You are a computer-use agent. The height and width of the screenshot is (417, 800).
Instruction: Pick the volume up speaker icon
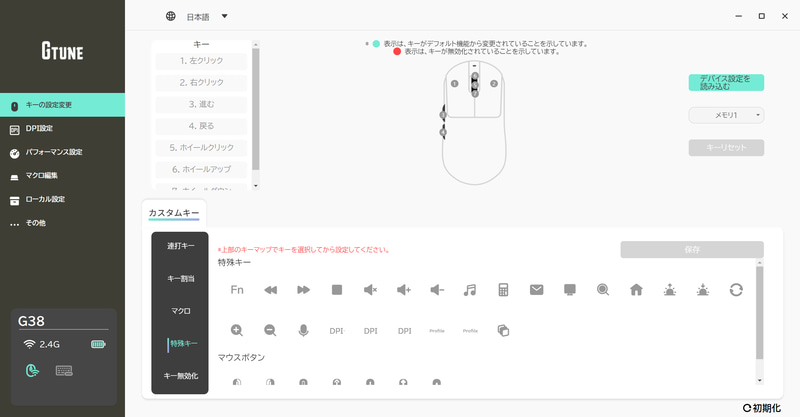404,290
